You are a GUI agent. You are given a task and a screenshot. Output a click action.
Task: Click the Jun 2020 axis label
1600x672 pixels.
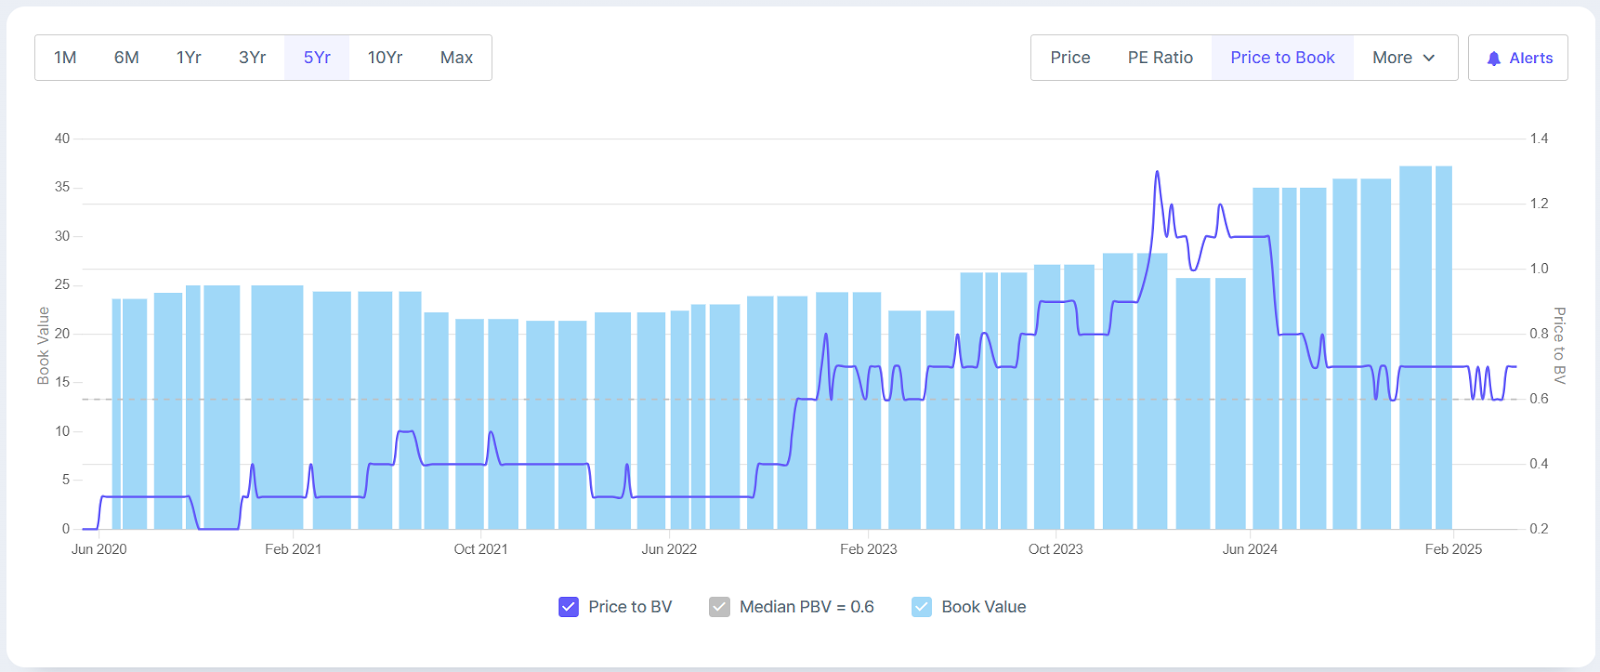(99, 549)
